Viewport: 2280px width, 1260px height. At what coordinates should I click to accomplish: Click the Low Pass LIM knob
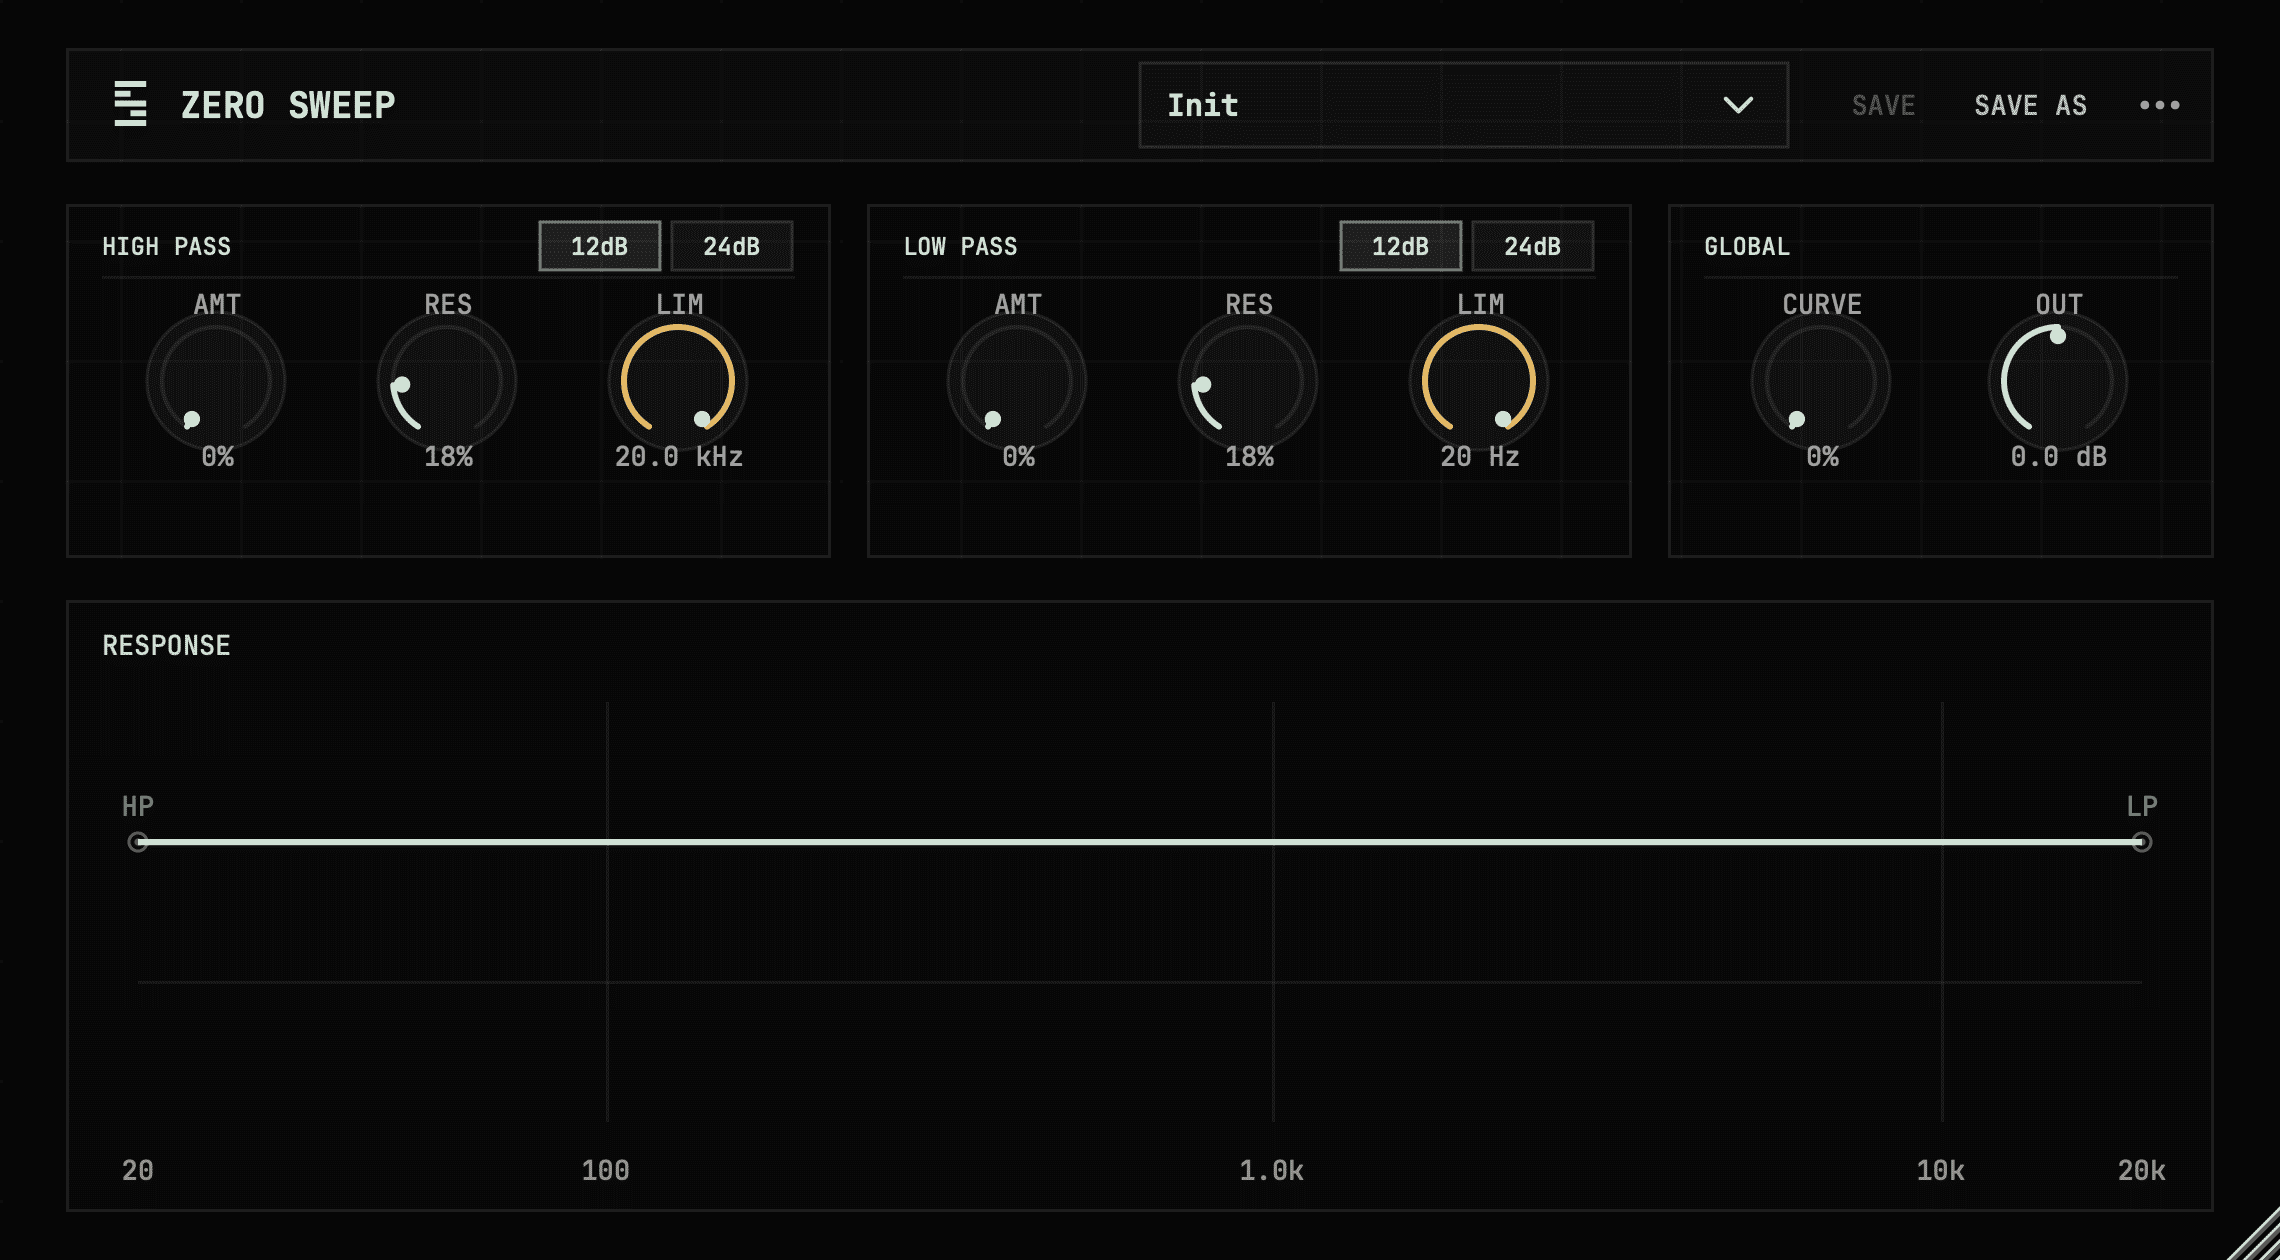1479,381
